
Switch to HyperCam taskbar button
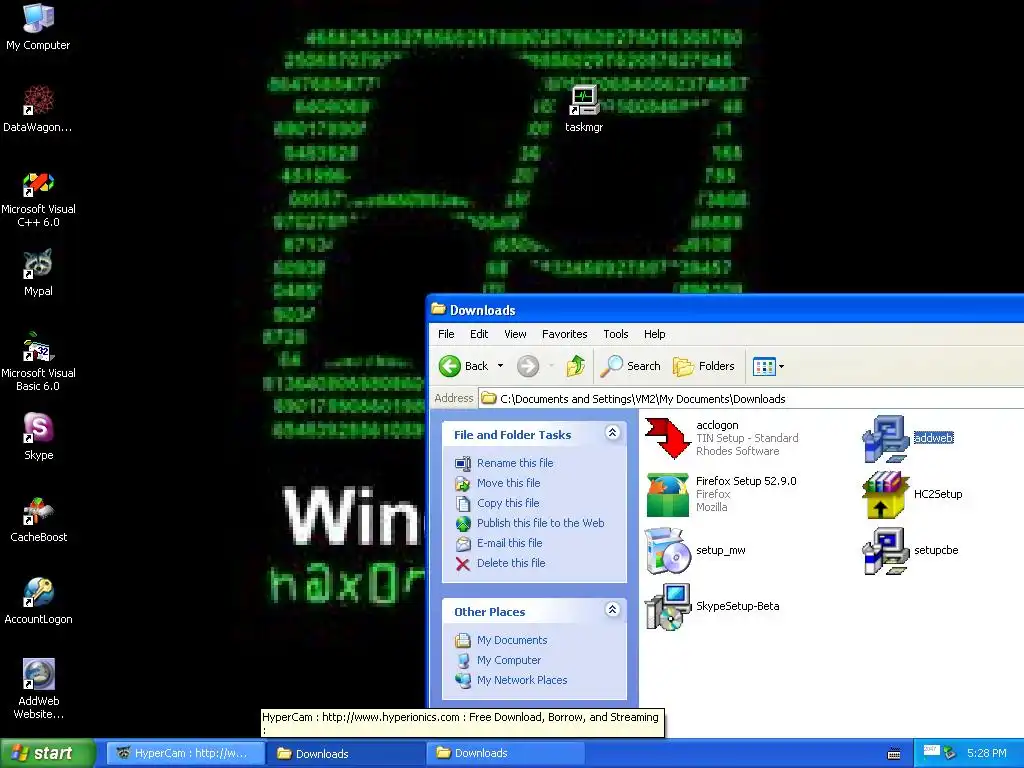click(x=184, y=754)
